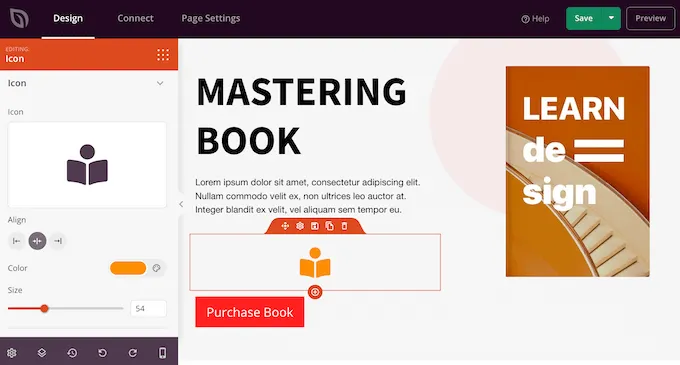Open the color palette icon beside swatch
Screen dimensions: 680x365
tap(157, 268)
